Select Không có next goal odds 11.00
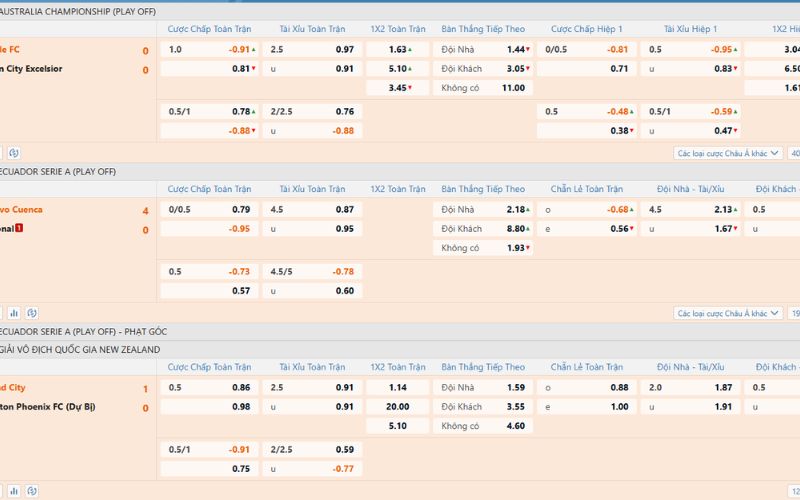Image resolution: width=800 pixels, height=500 pixels. coord(512,88)
